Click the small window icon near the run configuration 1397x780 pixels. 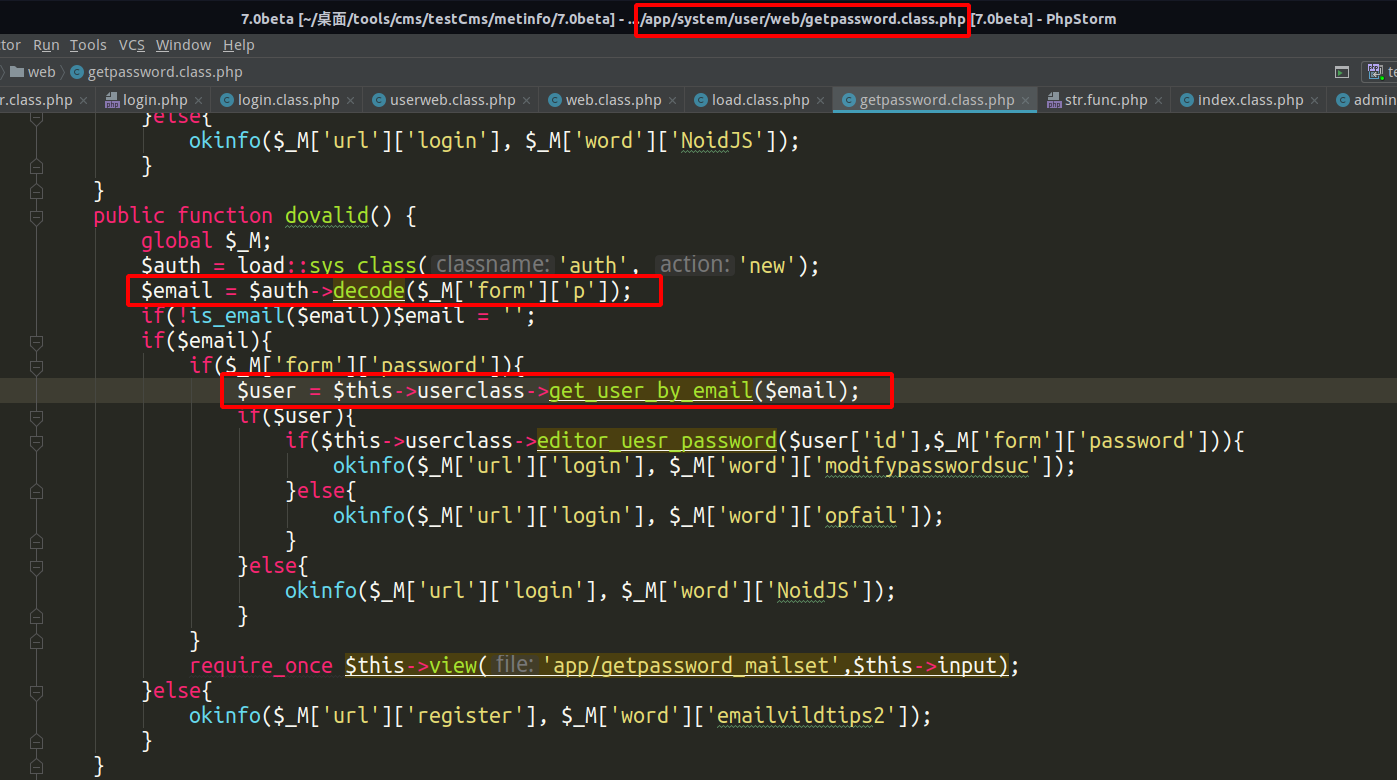[1342, 72]
